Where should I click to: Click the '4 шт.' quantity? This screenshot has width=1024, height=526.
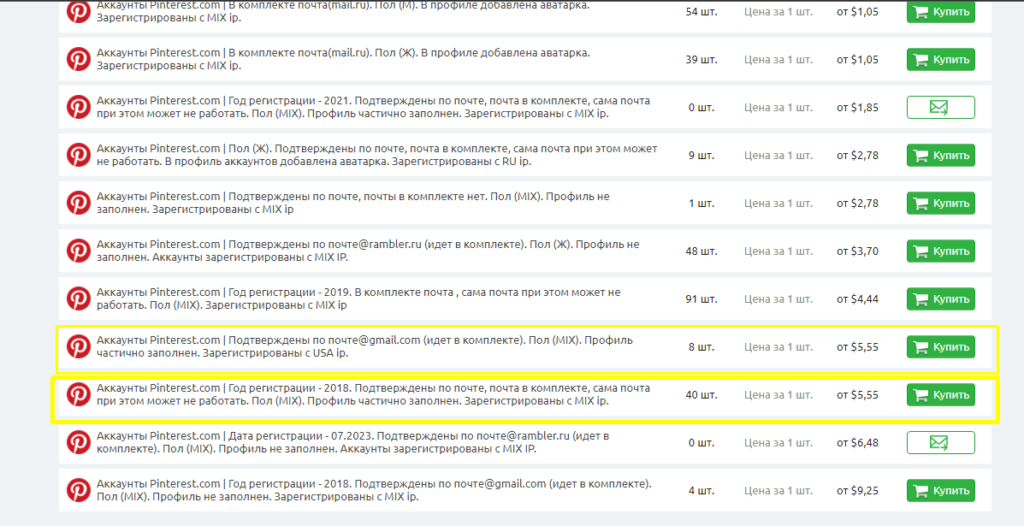(701, 490)
